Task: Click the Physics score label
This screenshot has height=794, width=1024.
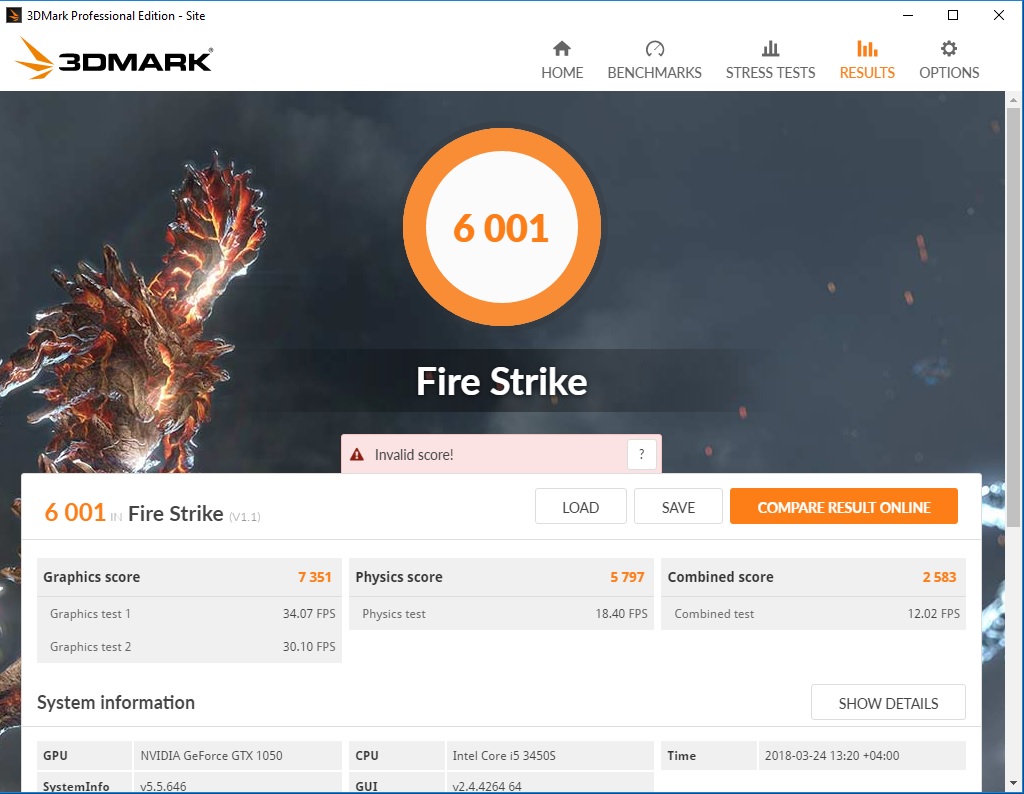Action: (399, 577)
